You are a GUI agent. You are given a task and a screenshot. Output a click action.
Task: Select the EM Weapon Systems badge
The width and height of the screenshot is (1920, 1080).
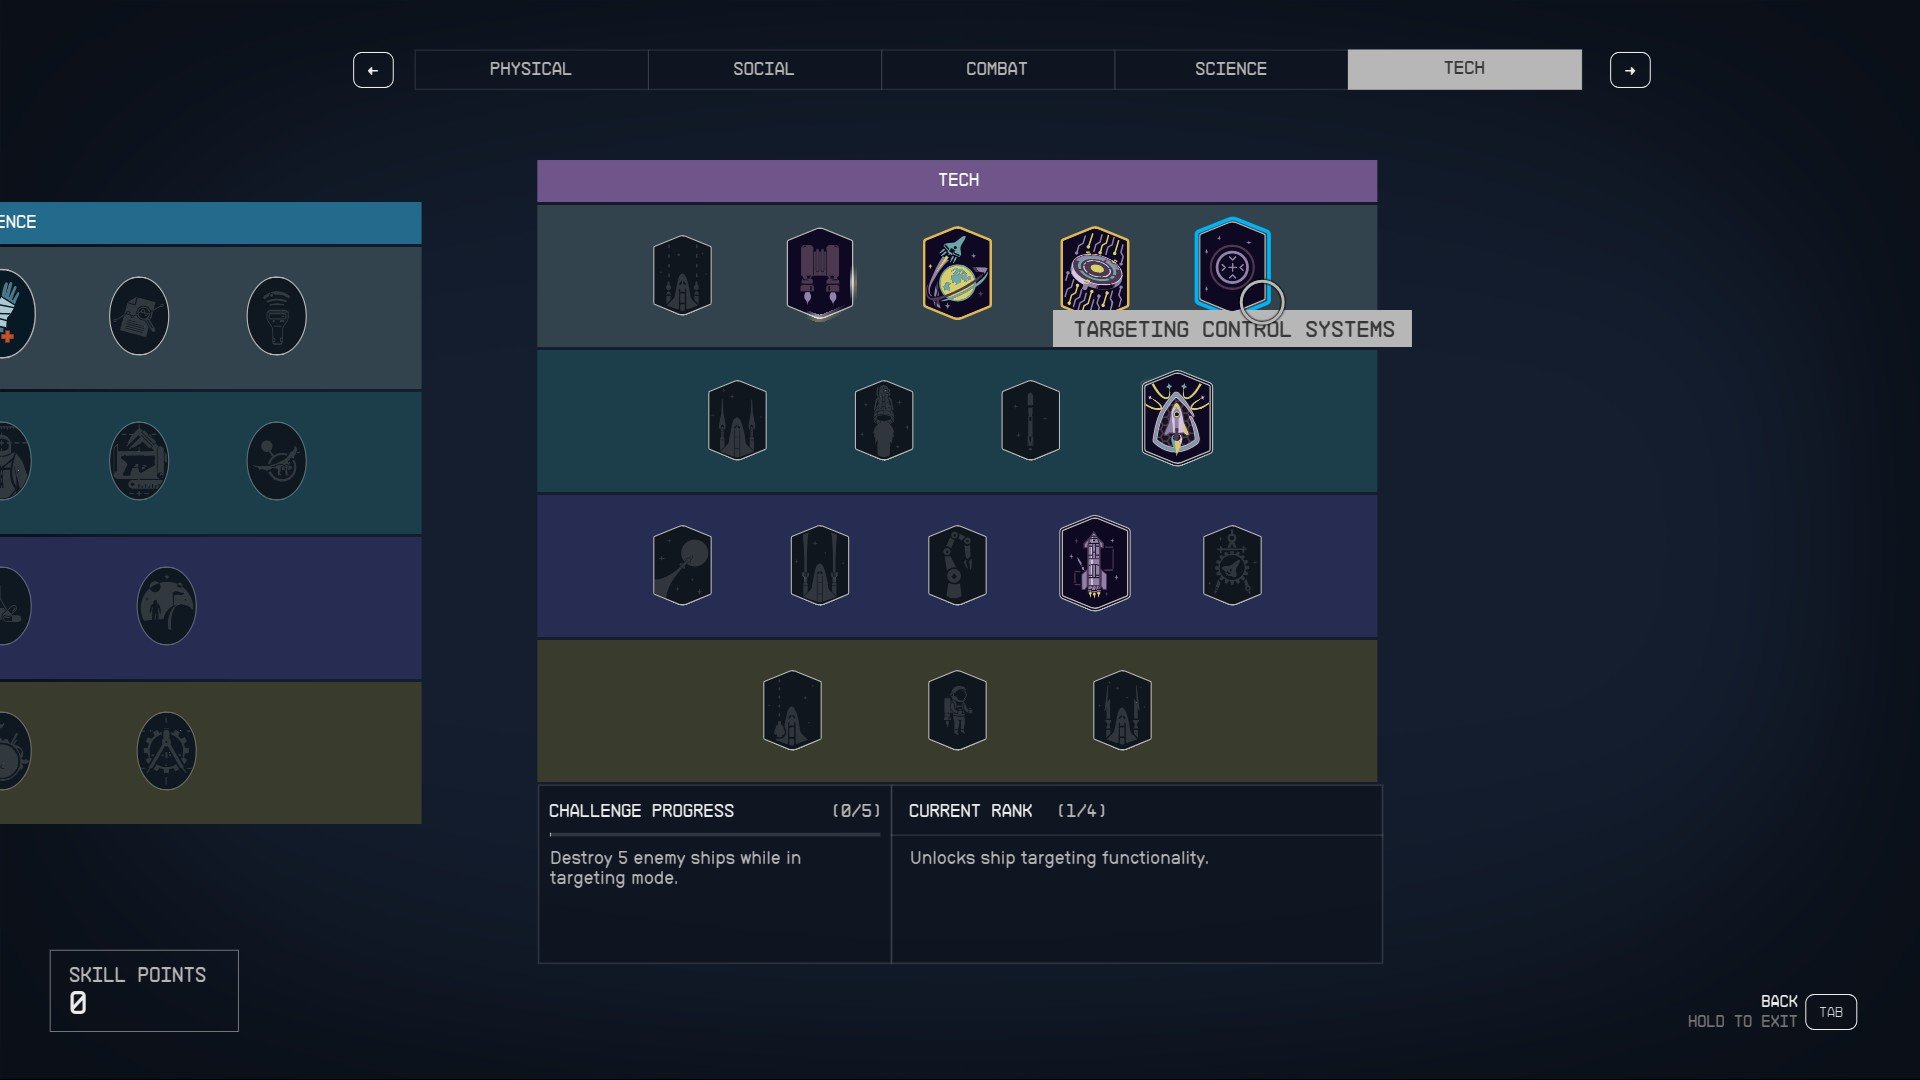click(1122, 710)
